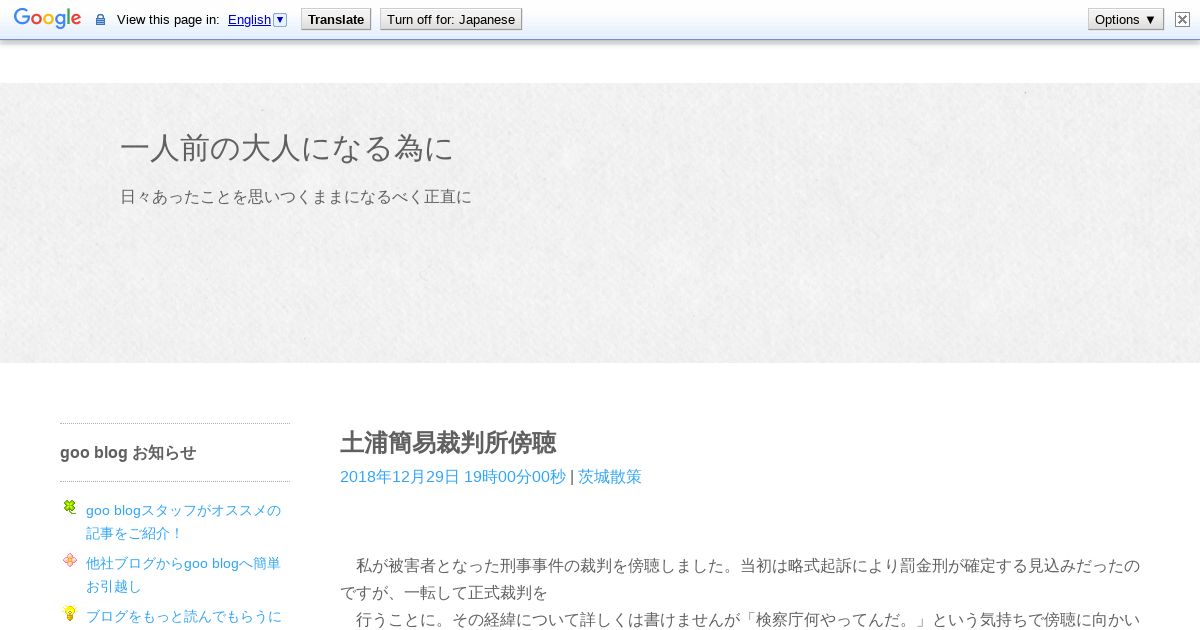Turn off translation for Japanese
The width and height of the screenshot is (1200, 630).
[451, 19]
